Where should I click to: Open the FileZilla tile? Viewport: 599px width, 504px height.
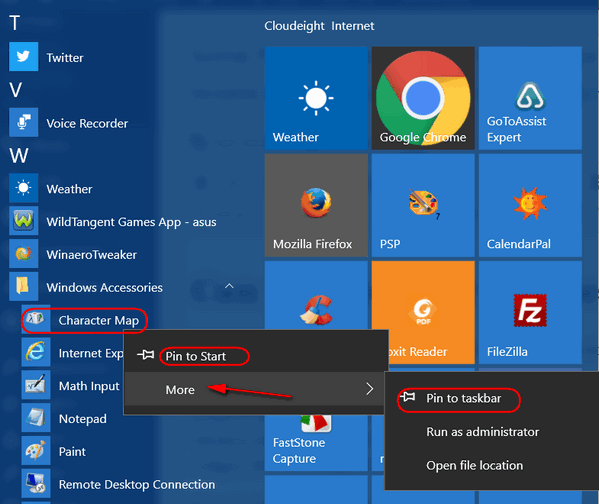point(530,312)
